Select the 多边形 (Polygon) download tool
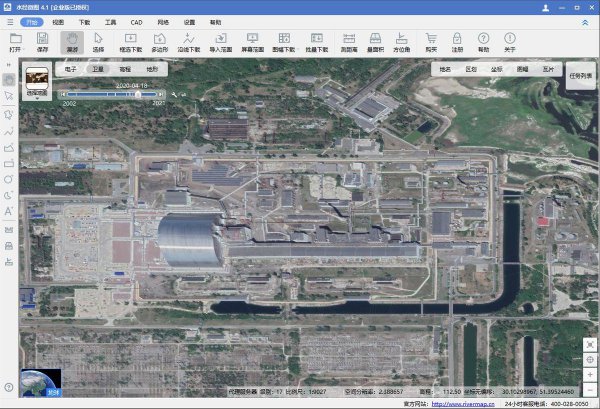The height and width of the screenshot is (409, 600). (x=160, y=41)
